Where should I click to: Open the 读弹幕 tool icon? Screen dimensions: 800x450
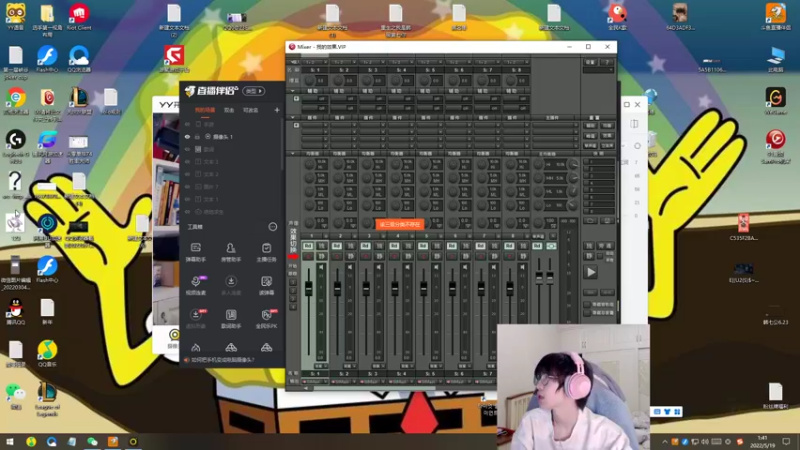[x=266, y=281]
